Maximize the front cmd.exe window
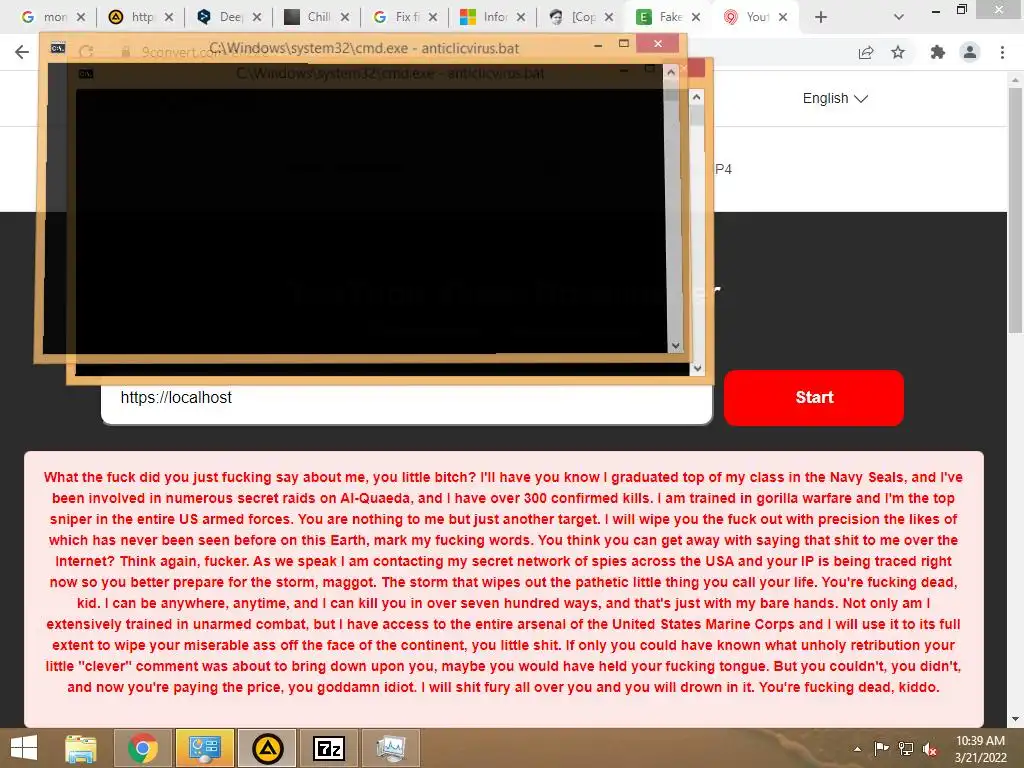The image size is (1024, 768). 624,44
